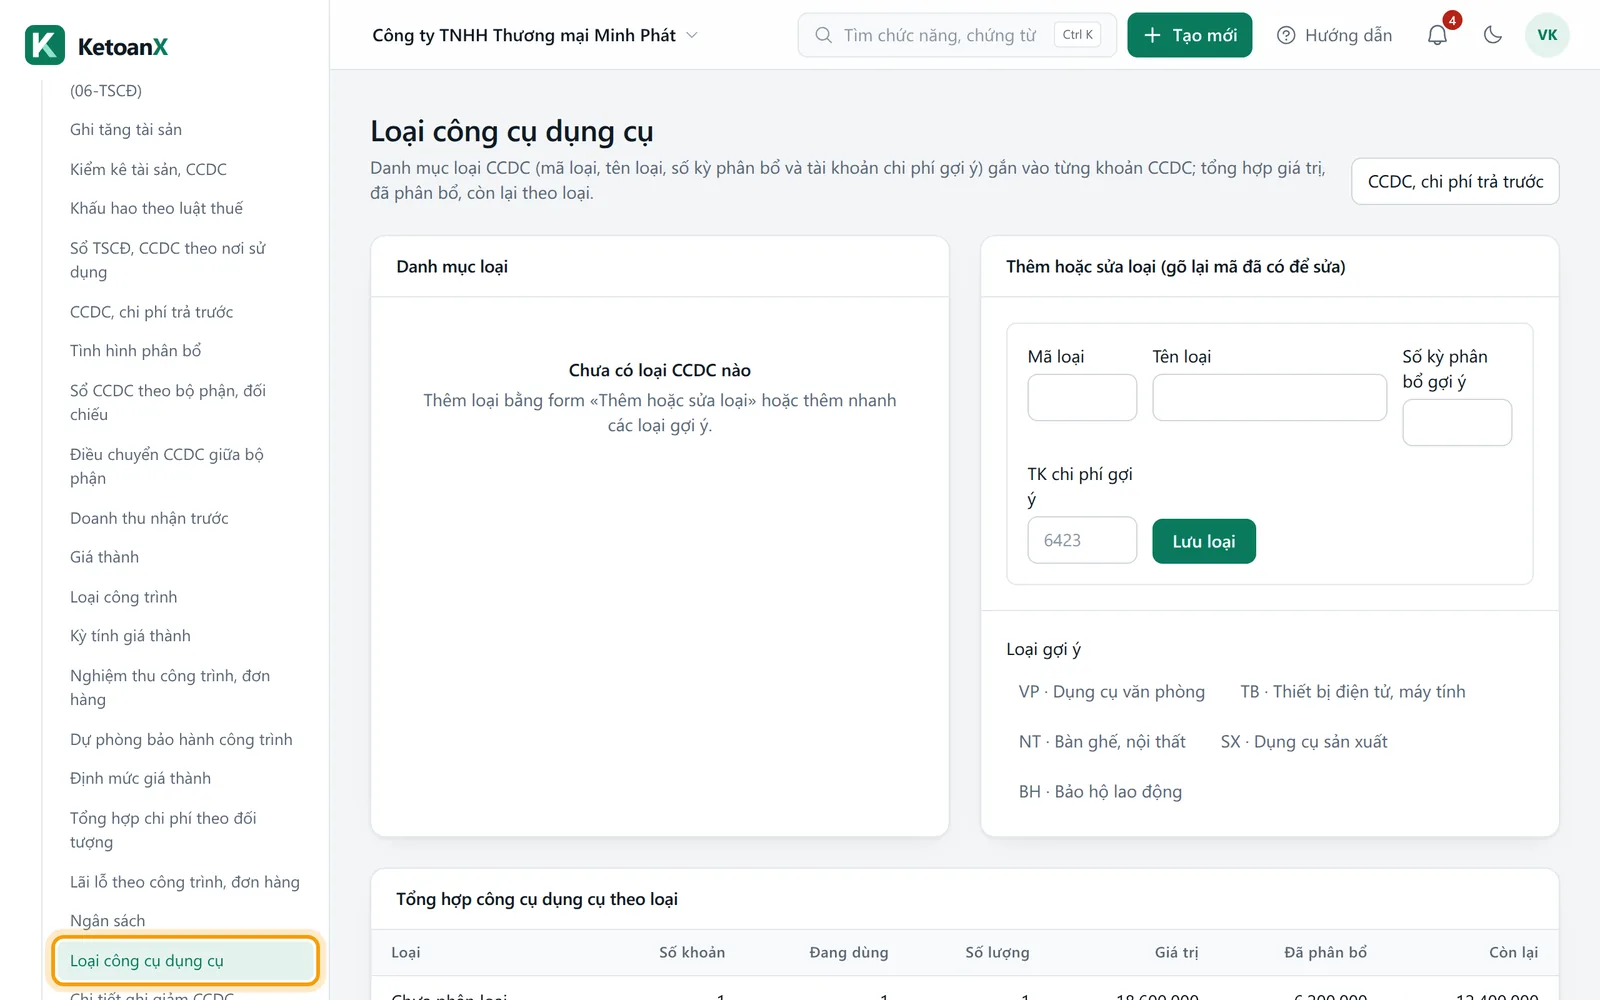Open CCDC, chi phí trả trước page button
Viewport: 1600px width, 1000px height.
pyautogui.click(x=1455, y=181)
